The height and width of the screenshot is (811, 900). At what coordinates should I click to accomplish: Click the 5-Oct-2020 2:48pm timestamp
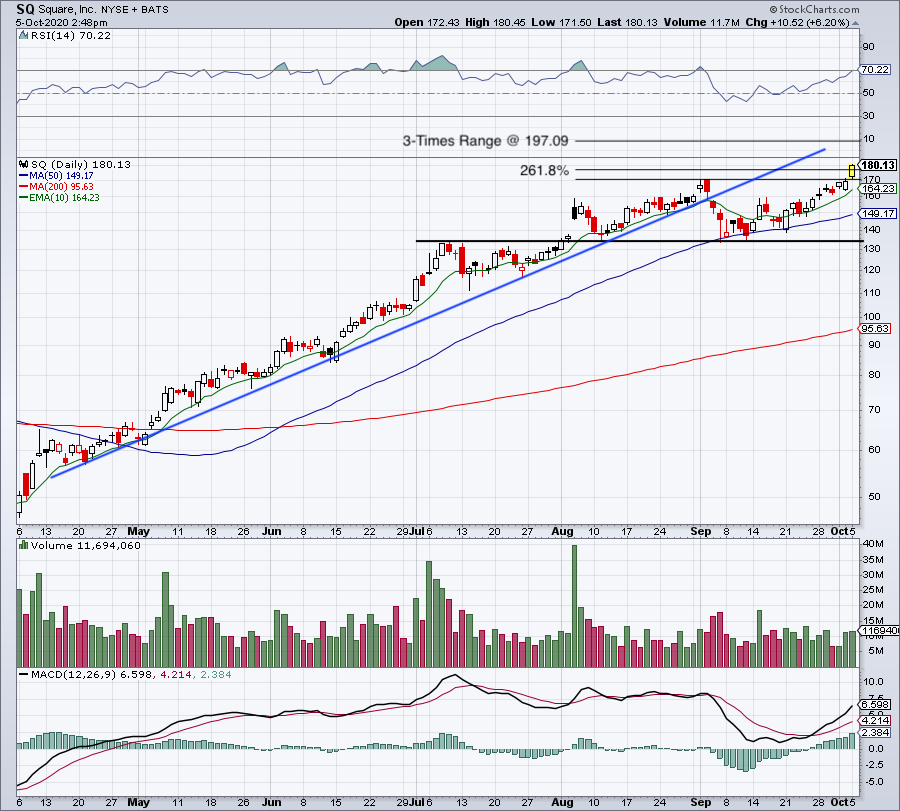(61, 23)
